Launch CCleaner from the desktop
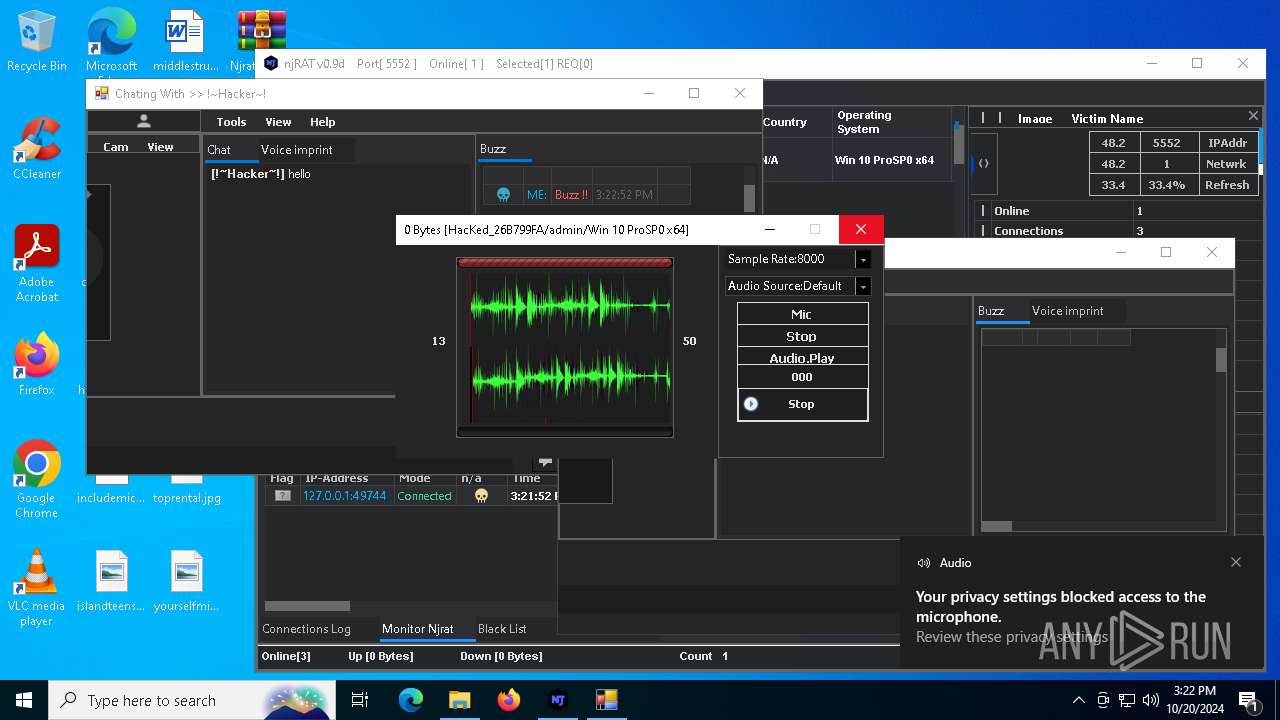 pos(36,148)
